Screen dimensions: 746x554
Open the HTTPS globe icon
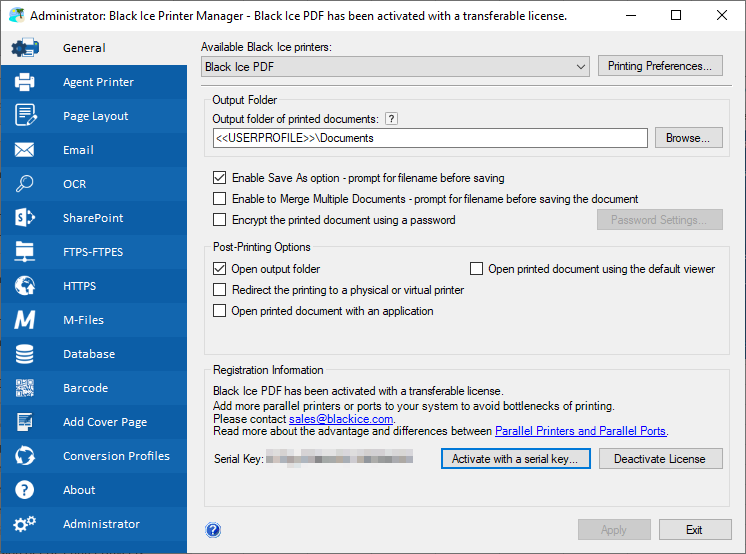[x=25, y=286]
